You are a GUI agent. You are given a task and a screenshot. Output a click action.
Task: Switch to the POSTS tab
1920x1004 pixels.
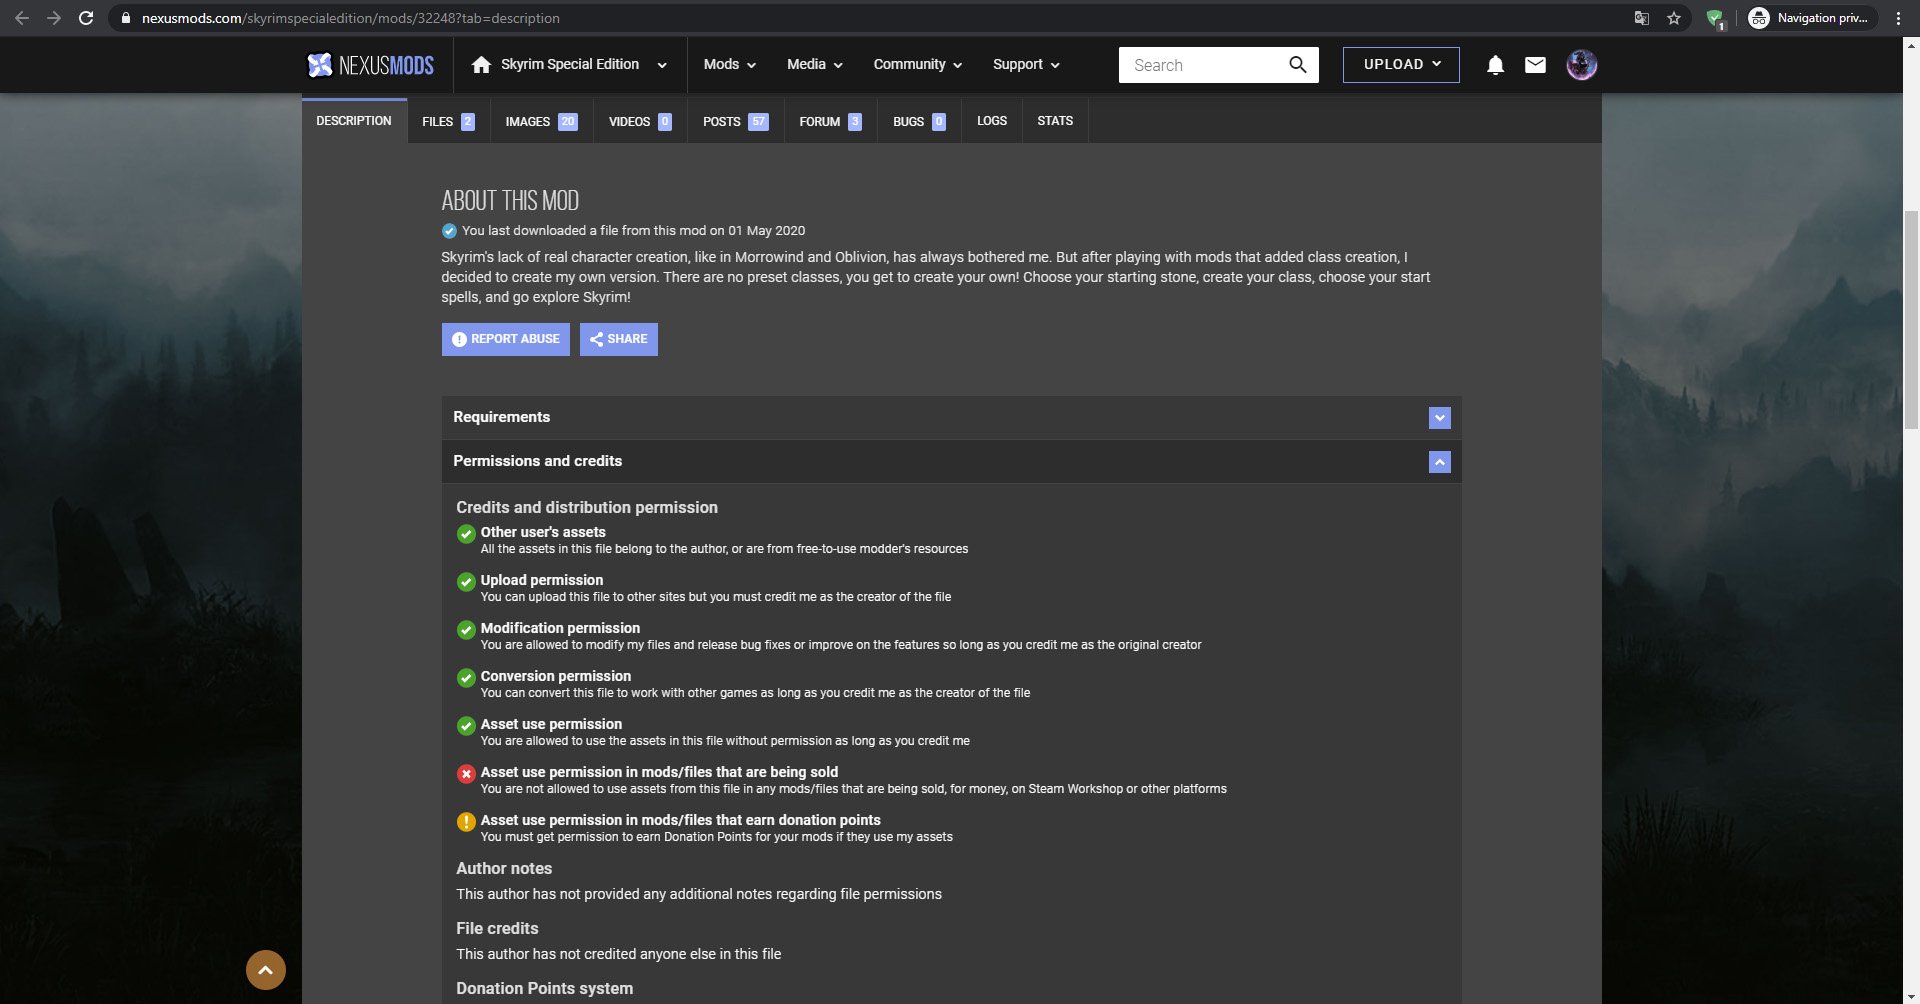[x=735, y=121]
